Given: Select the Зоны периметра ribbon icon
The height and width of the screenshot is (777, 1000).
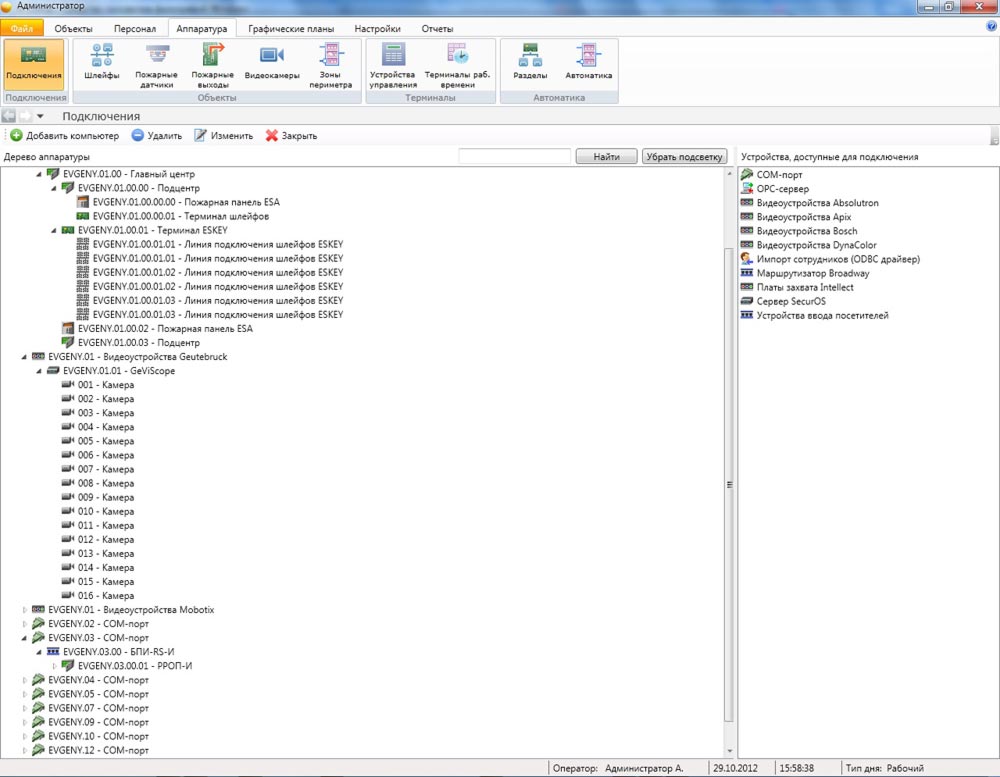Looking at the screenshot, I should click(330, 65).
